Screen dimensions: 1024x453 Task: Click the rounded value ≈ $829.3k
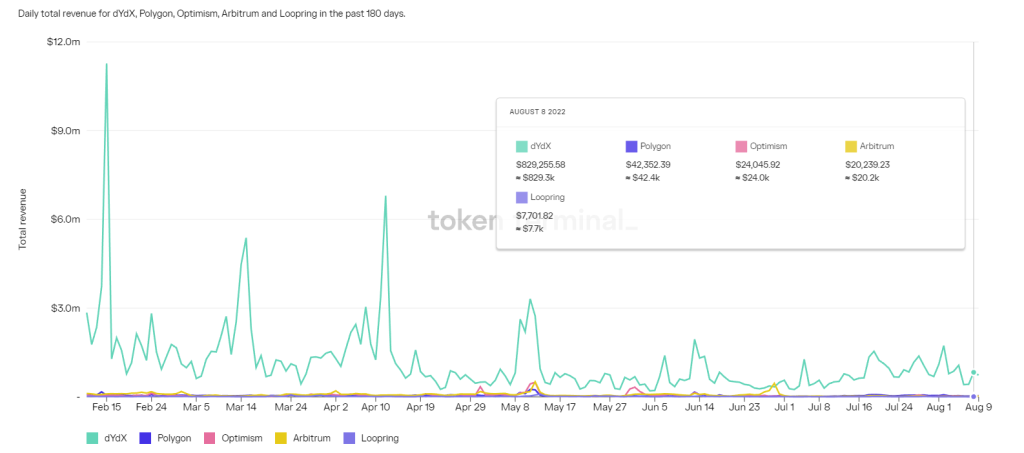536,178
